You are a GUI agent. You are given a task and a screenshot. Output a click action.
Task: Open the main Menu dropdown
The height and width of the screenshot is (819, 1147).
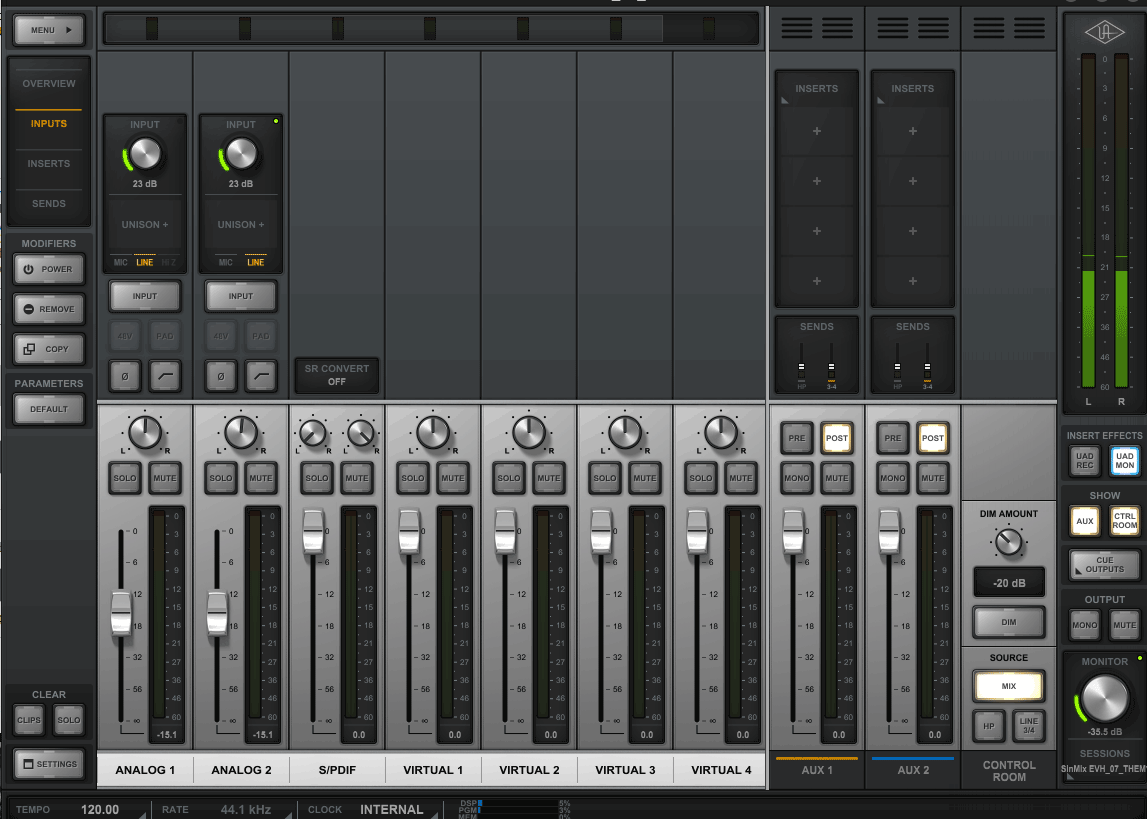(x=49, y=31)
